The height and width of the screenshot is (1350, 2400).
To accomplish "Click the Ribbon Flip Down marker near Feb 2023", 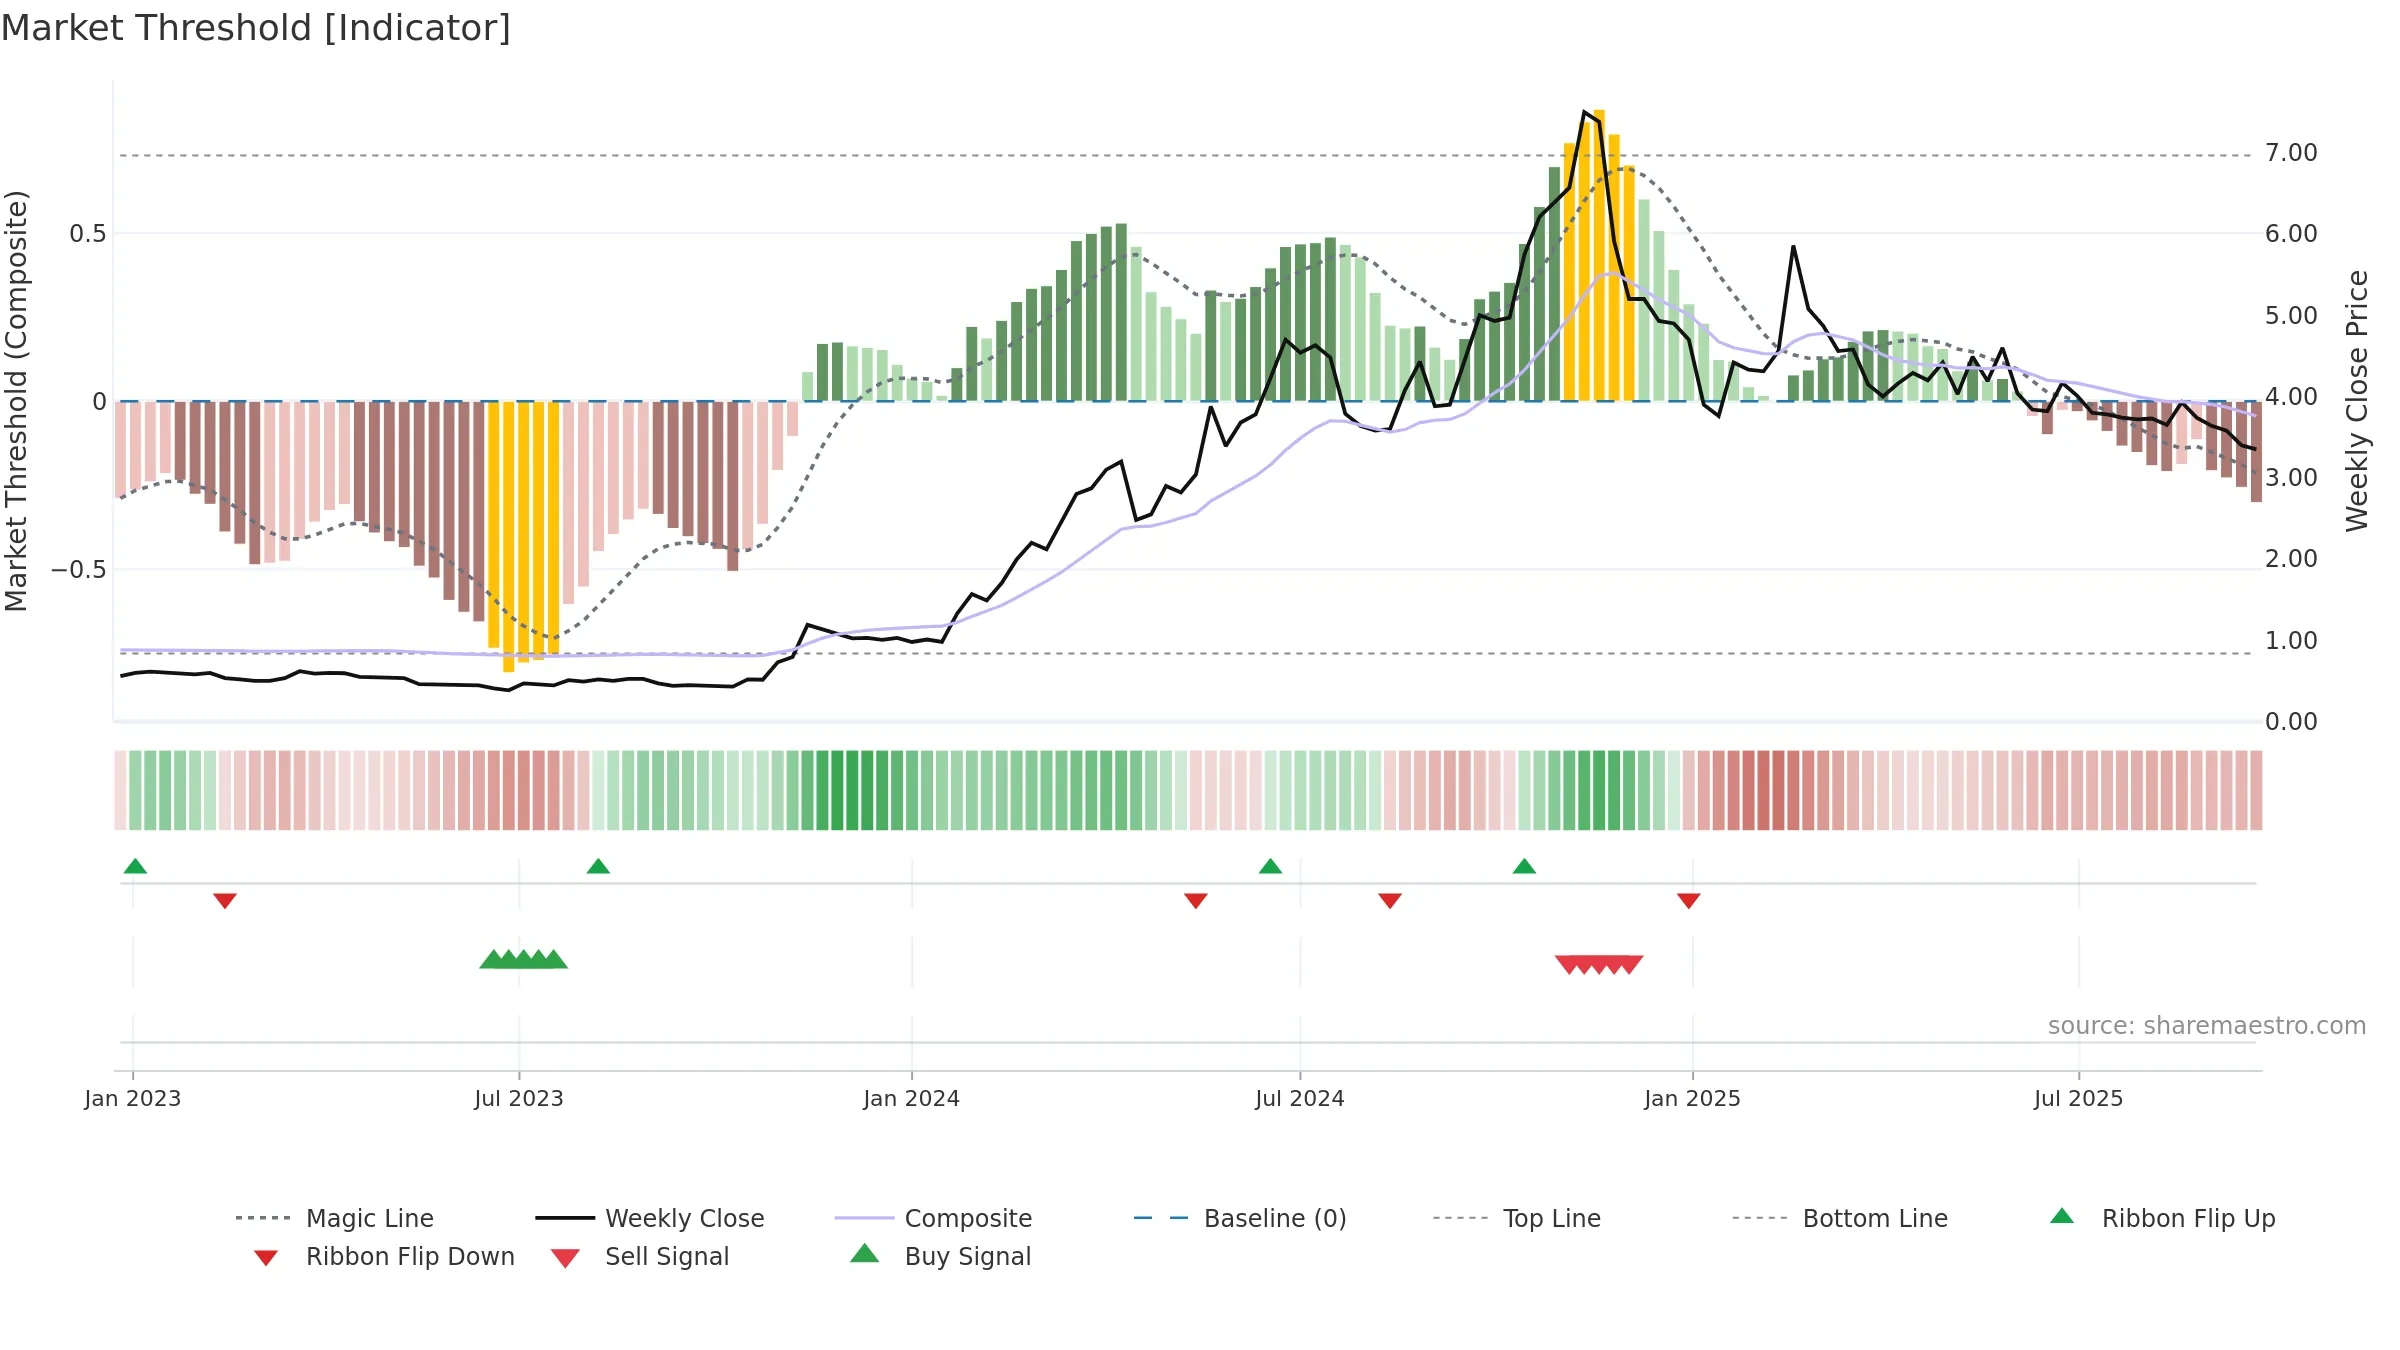I will tap(225, 901).
